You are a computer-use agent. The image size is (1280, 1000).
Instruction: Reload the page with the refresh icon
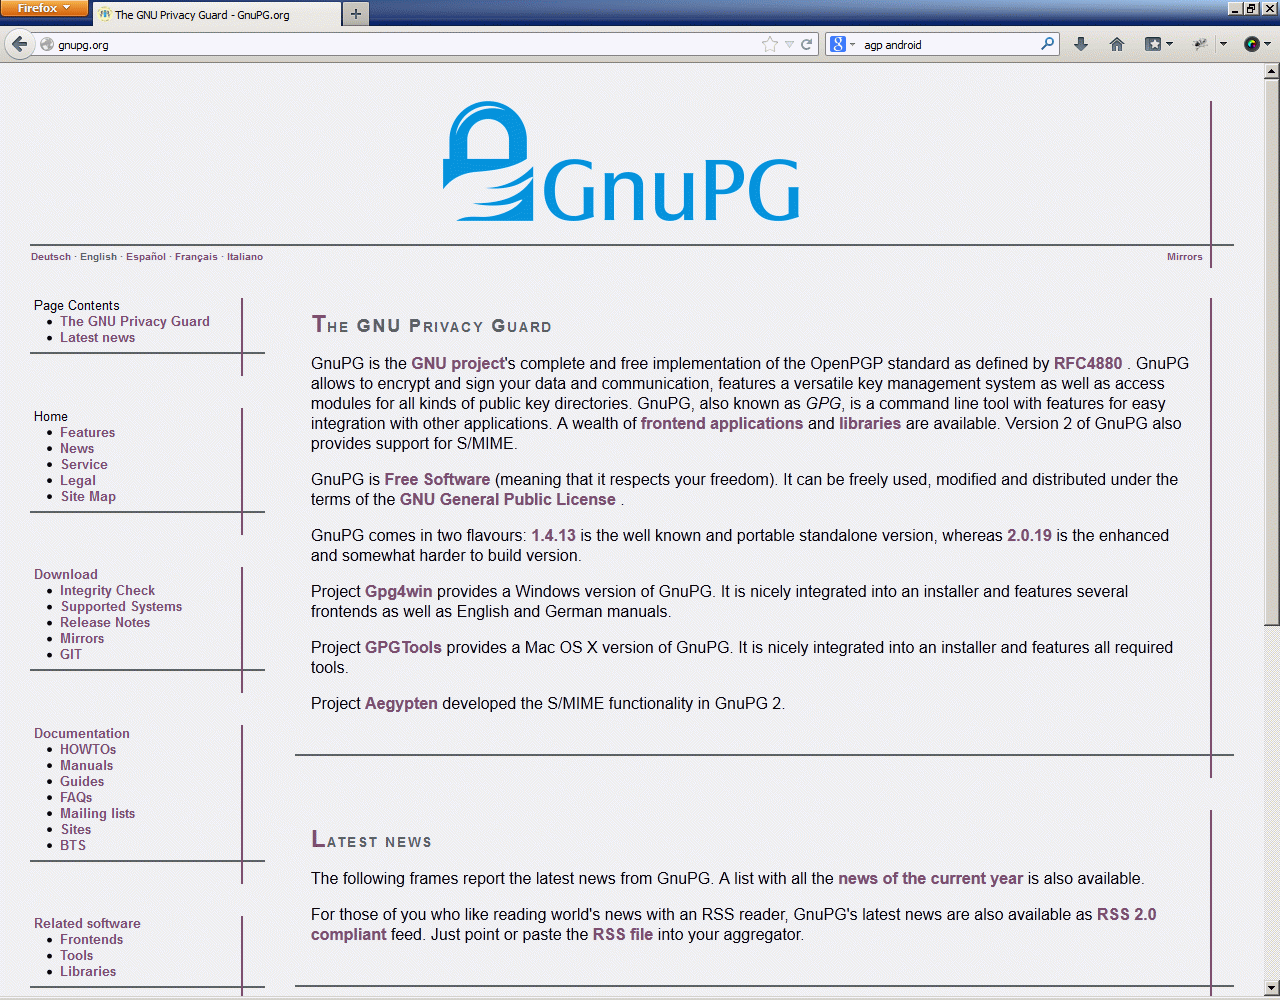pos(806,44)
